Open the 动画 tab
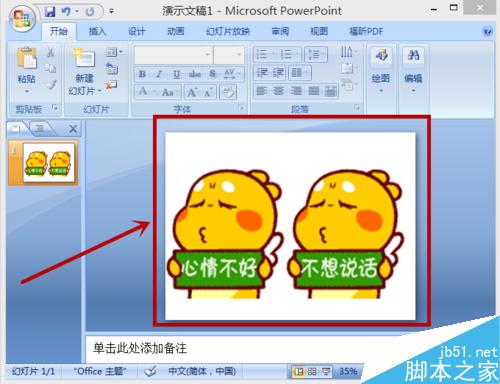 176,31
